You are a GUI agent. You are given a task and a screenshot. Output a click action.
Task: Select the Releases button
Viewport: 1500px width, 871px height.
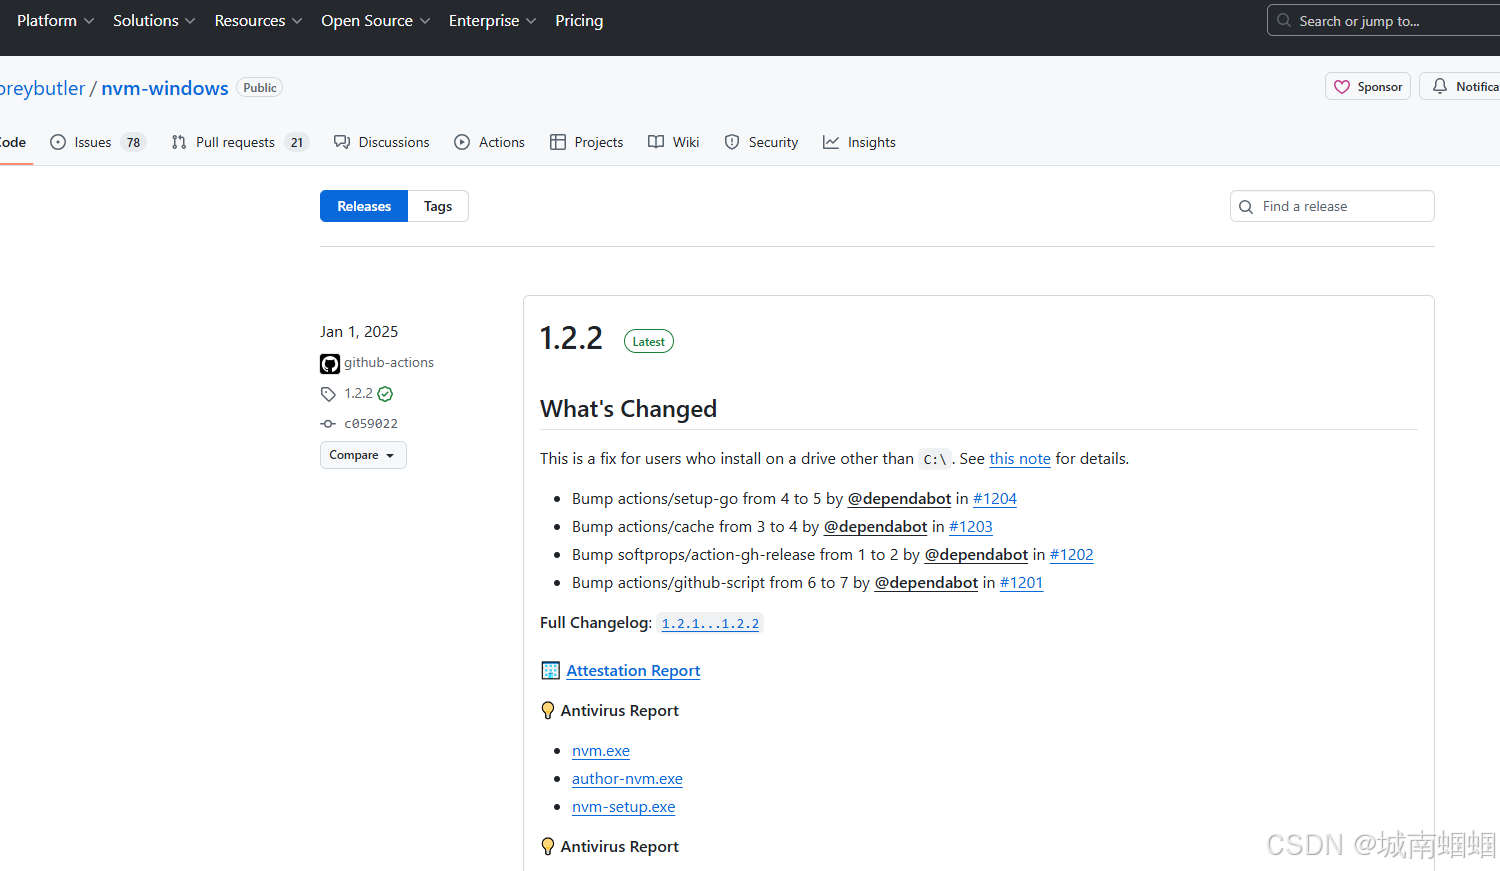click(364, 206)
